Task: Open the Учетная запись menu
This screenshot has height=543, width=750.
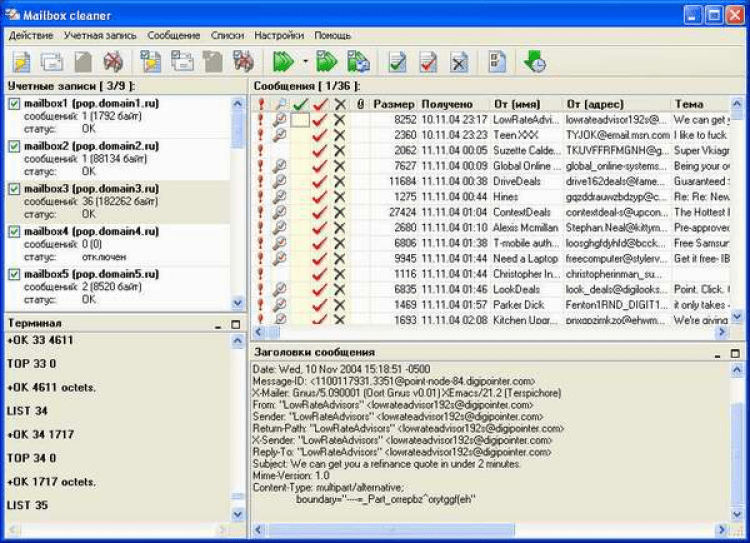Action: [x=100, y=35]
